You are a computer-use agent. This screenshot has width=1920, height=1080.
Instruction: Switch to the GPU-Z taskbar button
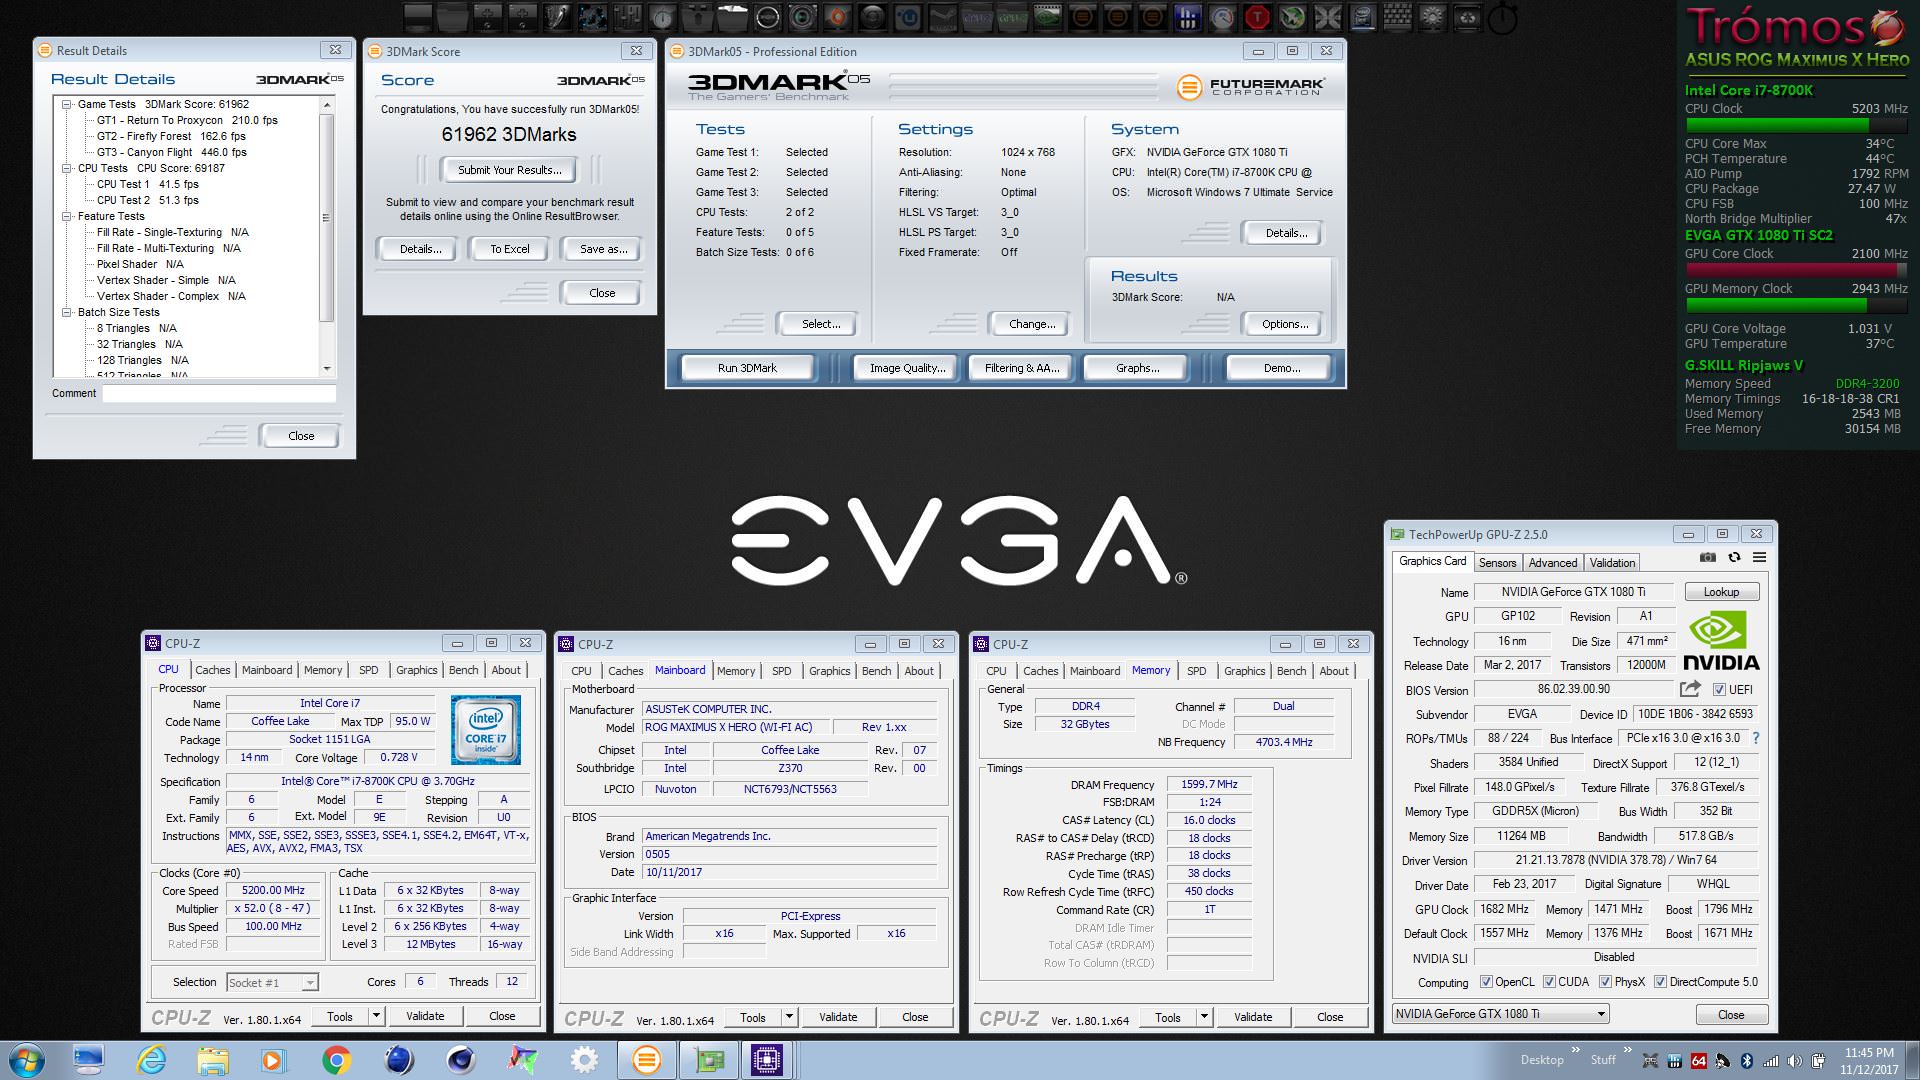point(709,1060)
